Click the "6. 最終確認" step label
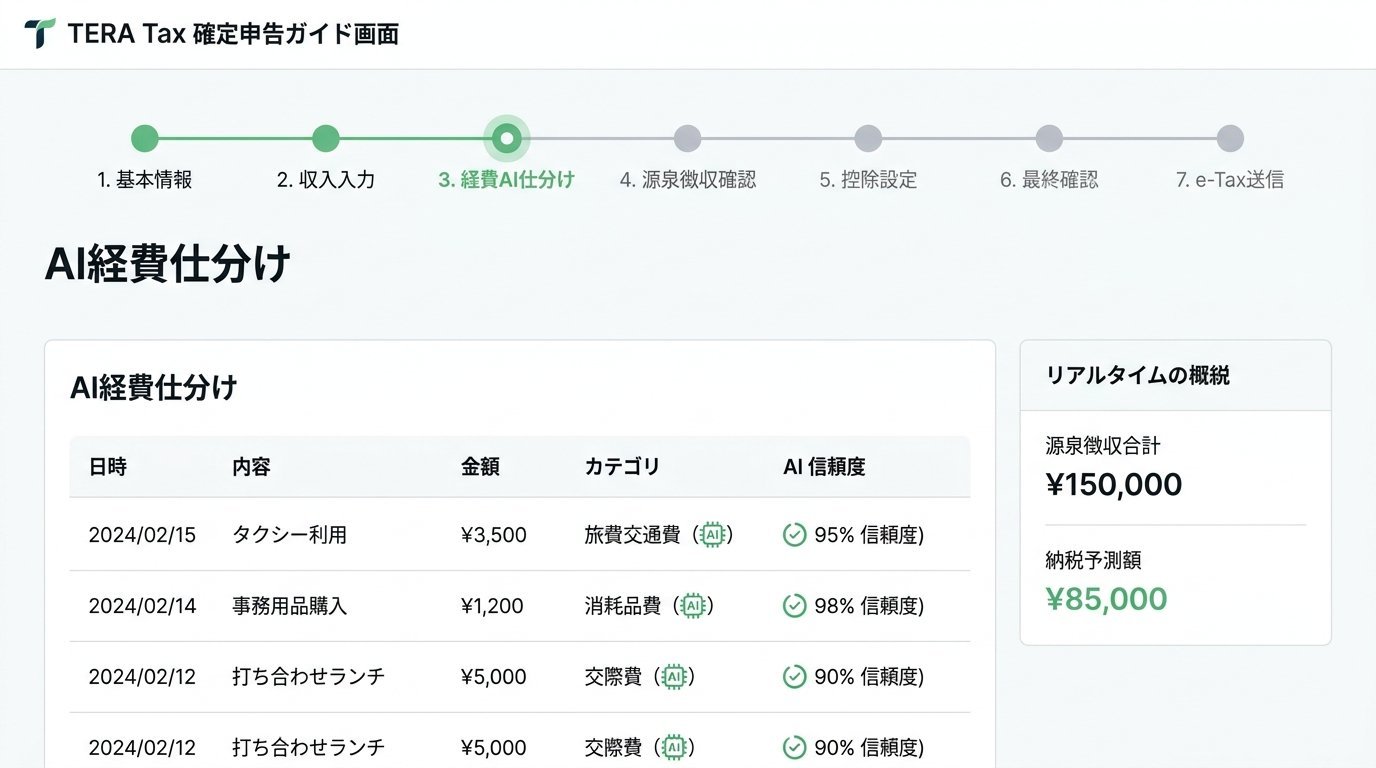This screenshot has height=768, width=1376. (1048, 179)
